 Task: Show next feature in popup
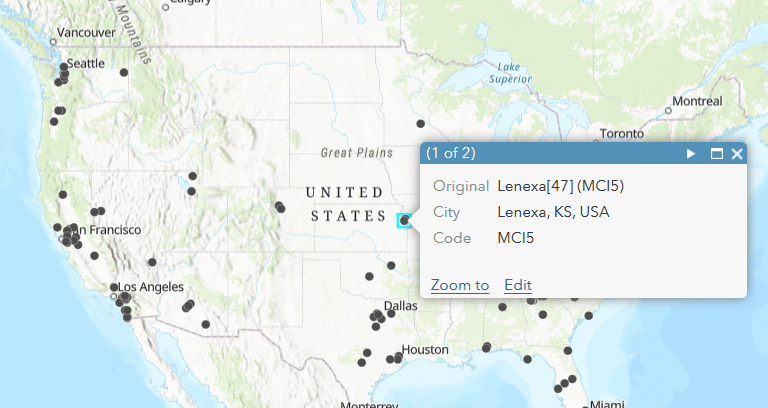(x=691, y=154)
